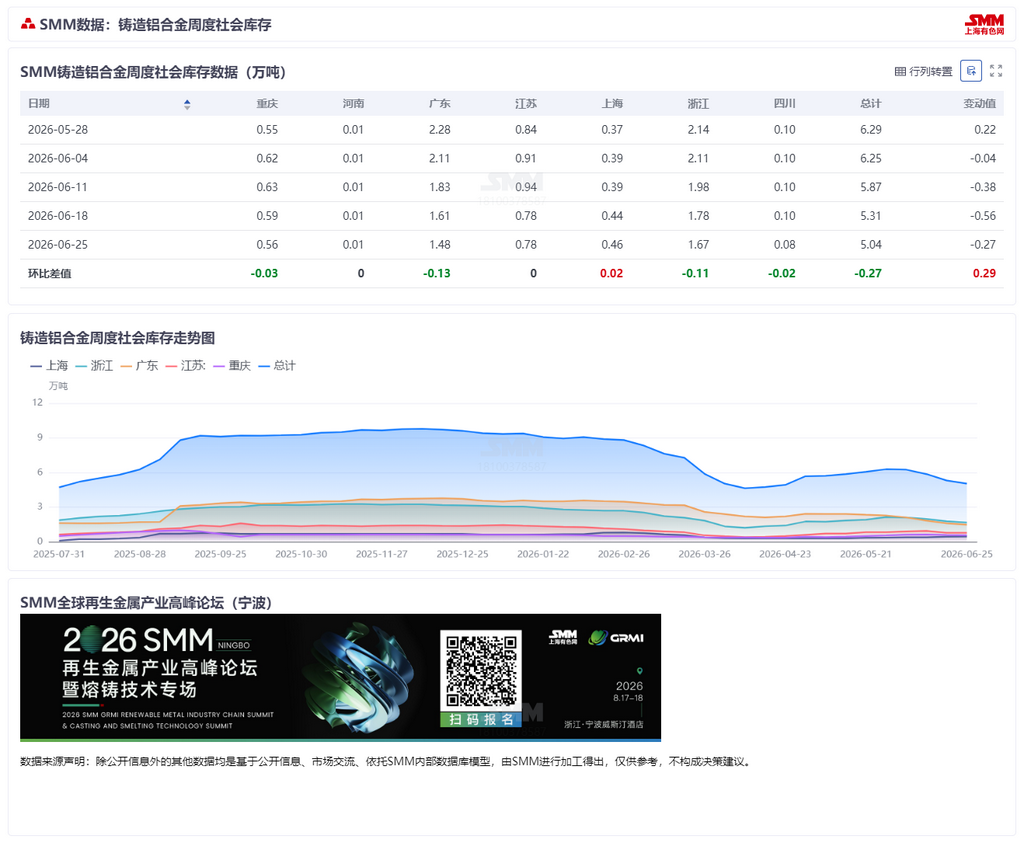This screenshot has height=844, width=1024.
Task: Click the SMM全球再生金属产业高峰论坛 heading
Action: click(x=146, y=602)
